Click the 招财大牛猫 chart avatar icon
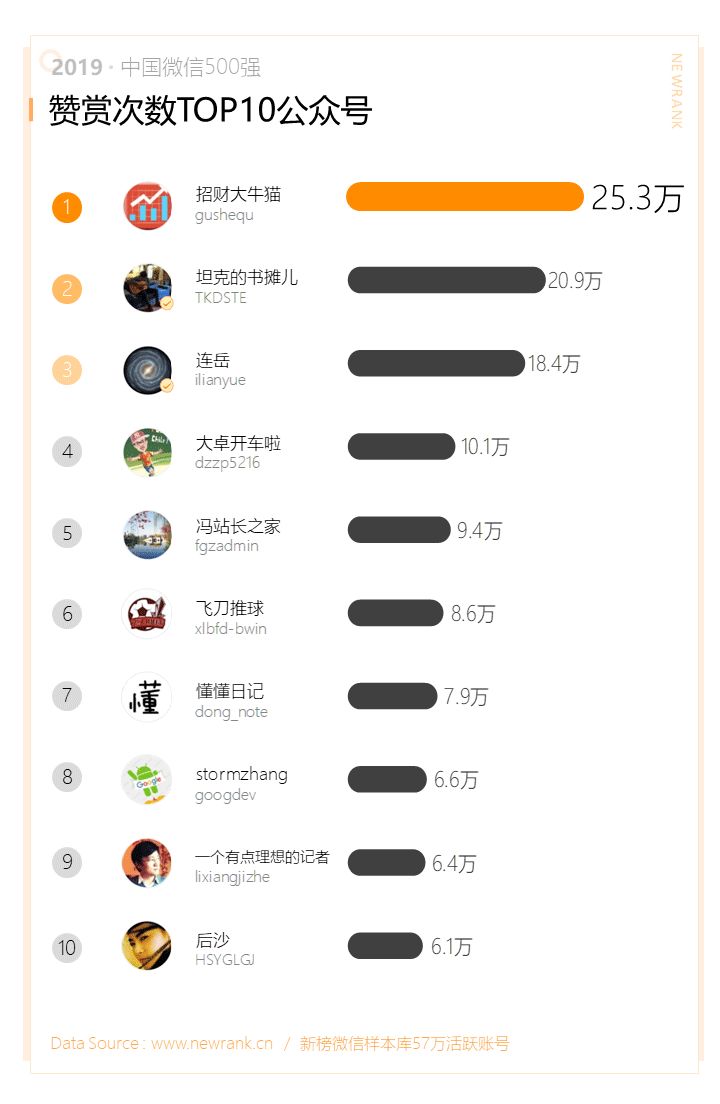Image resolution: width=720 pixels, height=1104 pixels. (x=147, y=206)
